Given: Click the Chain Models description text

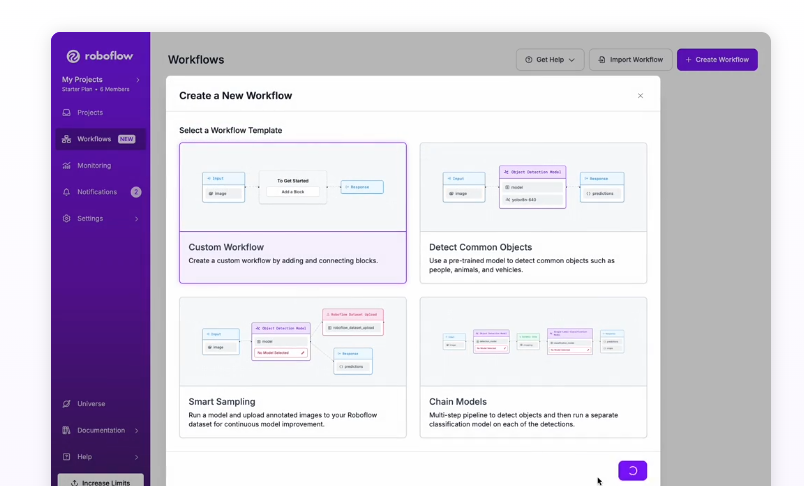Looking at the screenshot, I should (x=524, y=419).
